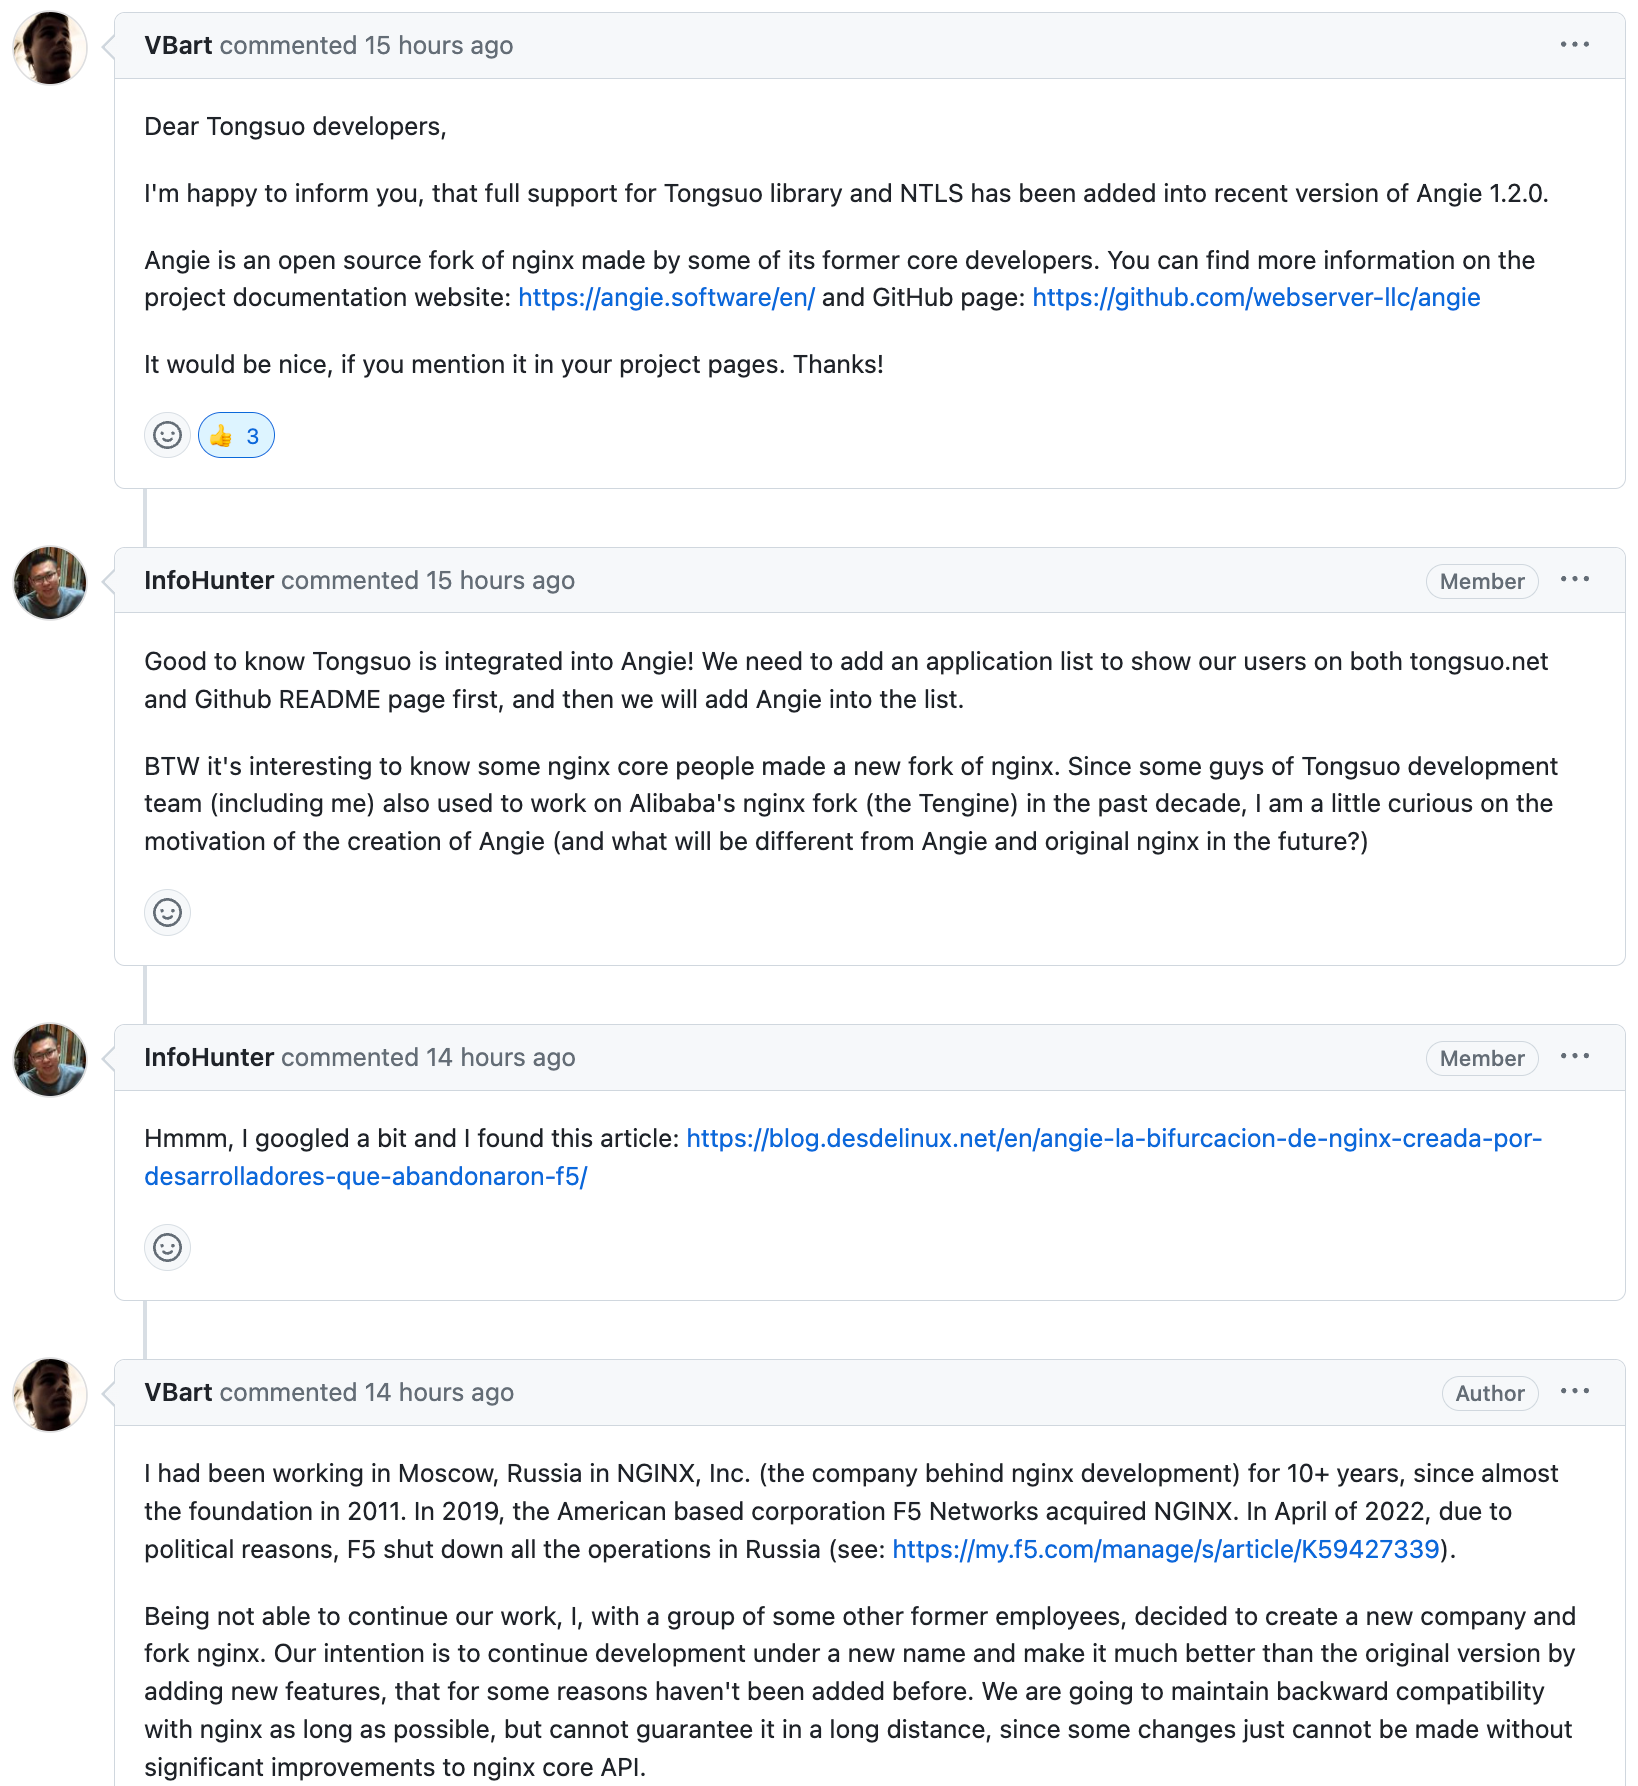This screenshot has height=1786, width=1638.
Task: Open InfoHunter's profile from 15 hours comment header
Action: tap(209, 581)
